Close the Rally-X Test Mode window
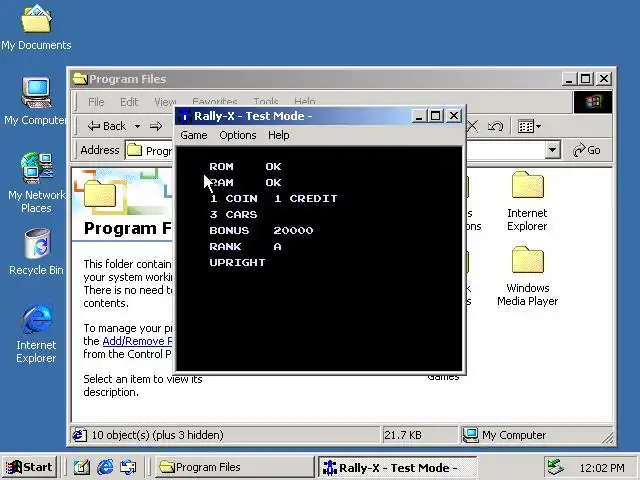The image size is (640, 480). (454, 116)
